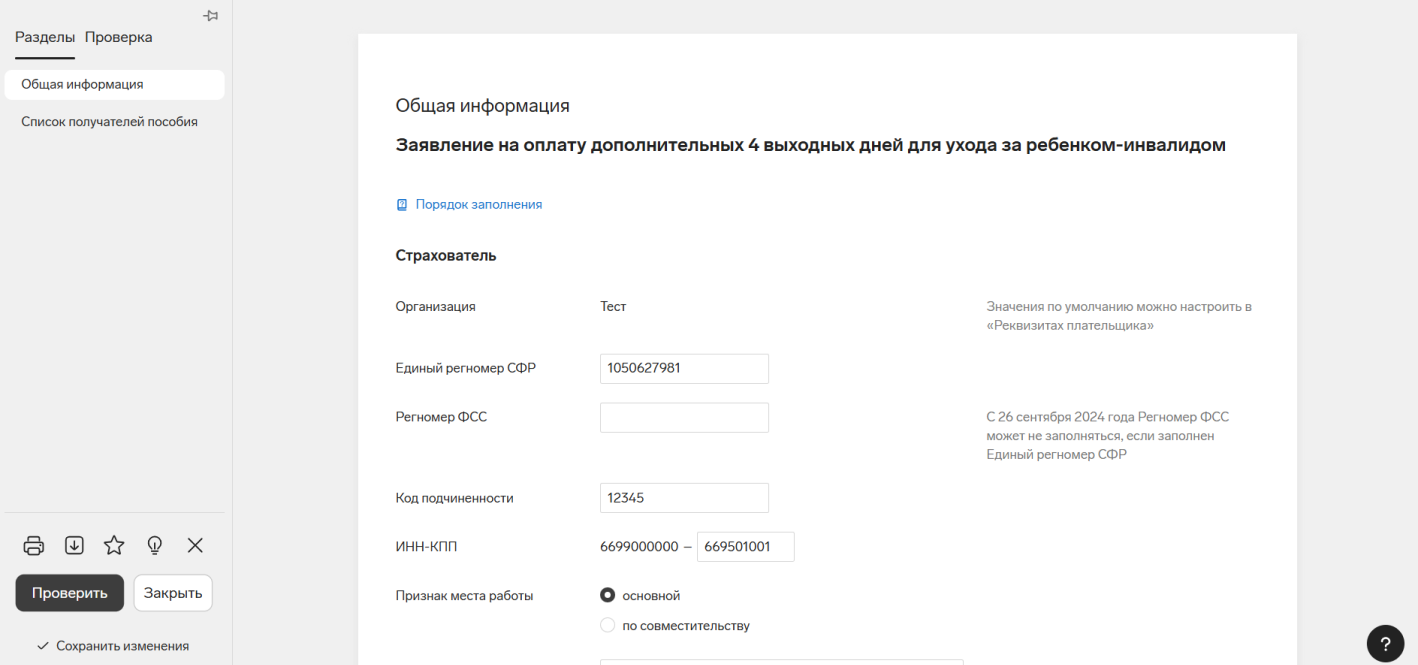The image size is (1418, 665).
Task: Pin the sidebar with the pin icon
Action: click(x=210, y=16)
